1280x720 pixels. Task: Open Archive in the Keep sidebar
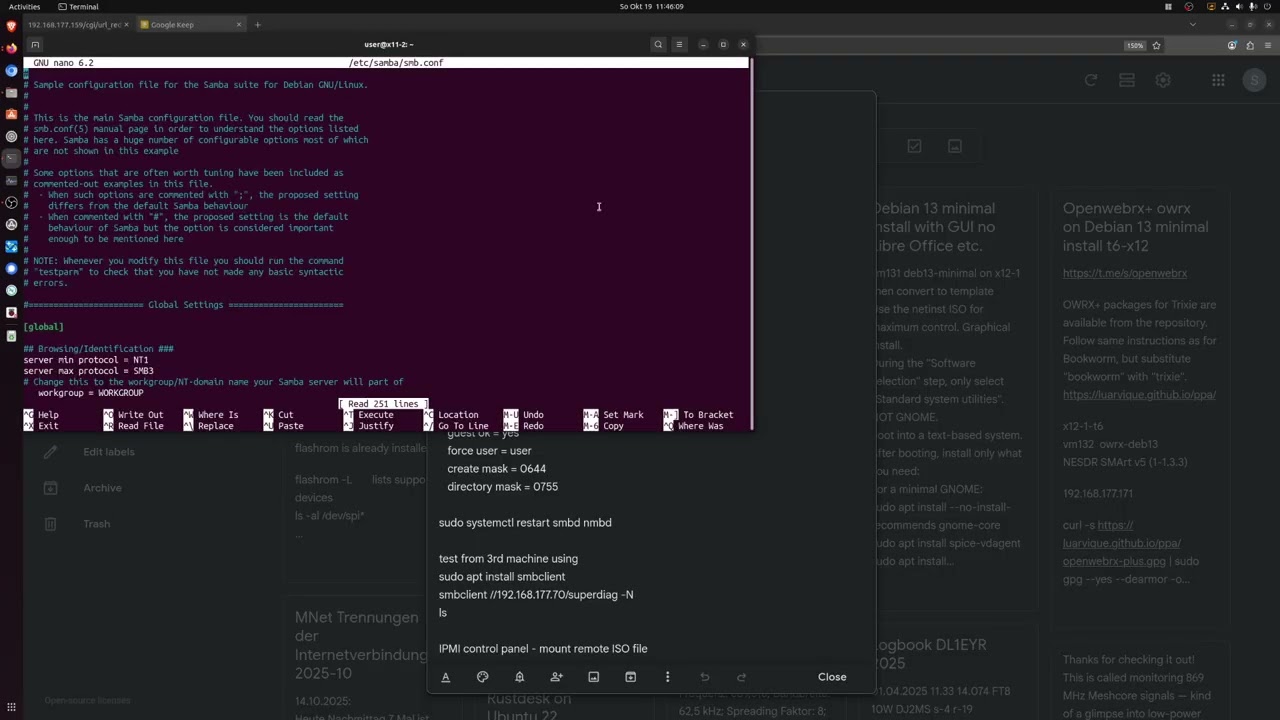pyautogui.click(x=102, y=488)
